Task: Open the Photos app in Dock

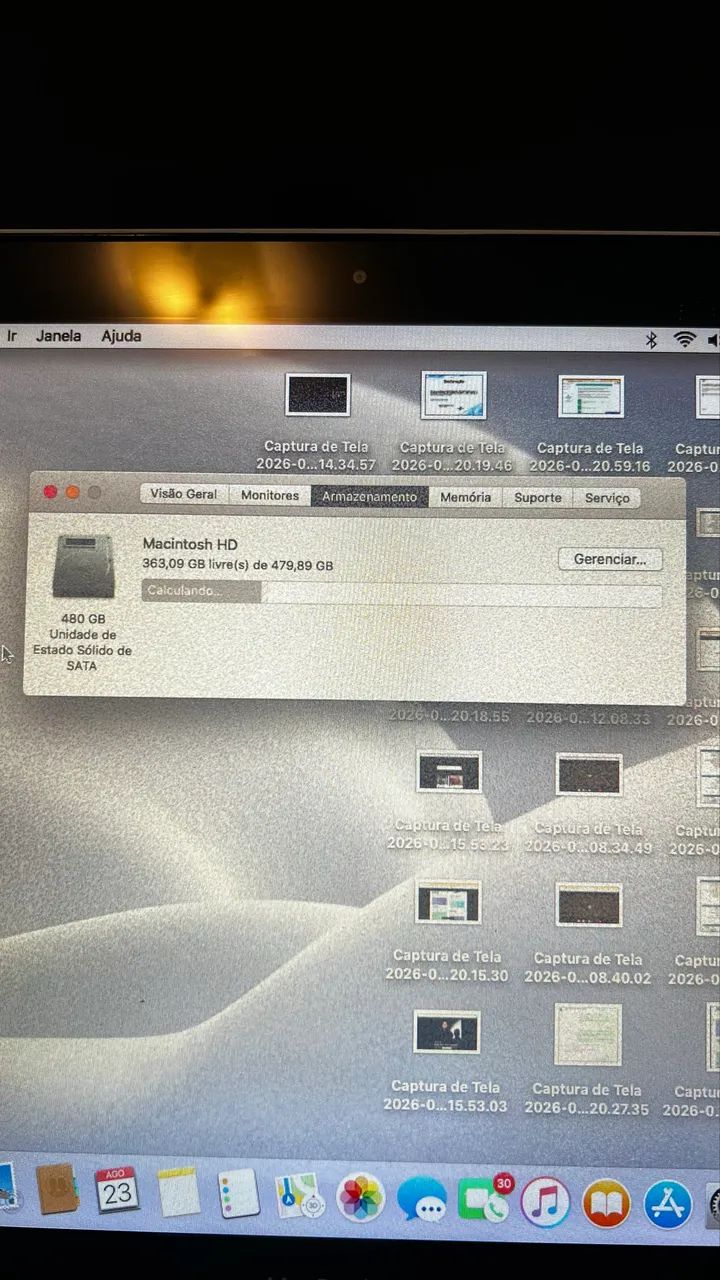Action: coord(360,1198)
